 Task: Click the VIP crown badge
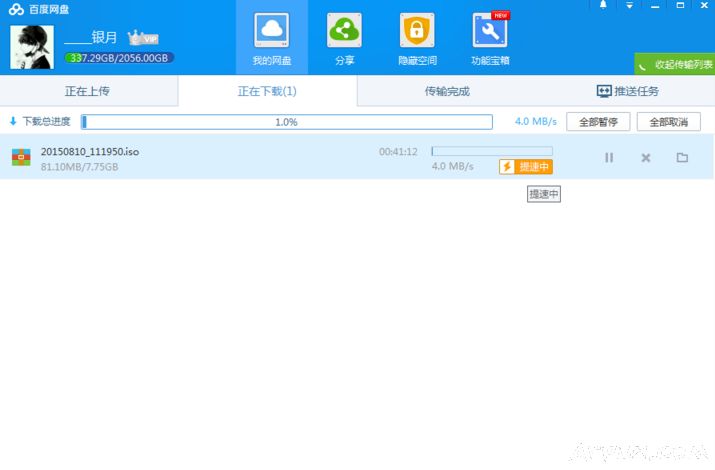point(143,38)
